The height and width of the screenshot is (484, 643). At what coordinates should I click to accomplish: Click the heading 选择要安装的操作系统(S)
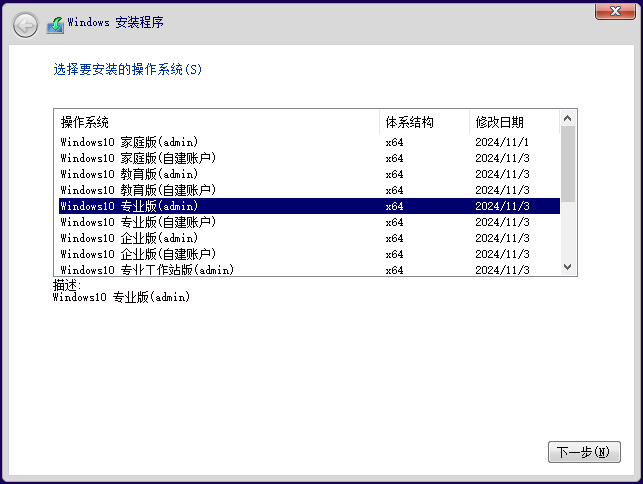(x=128, y=69)
